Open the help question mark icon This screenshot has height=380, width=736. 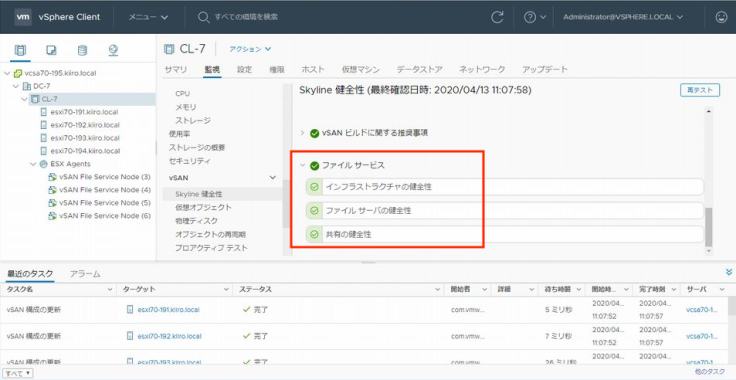pyautogui.click(x=530, y=17)
